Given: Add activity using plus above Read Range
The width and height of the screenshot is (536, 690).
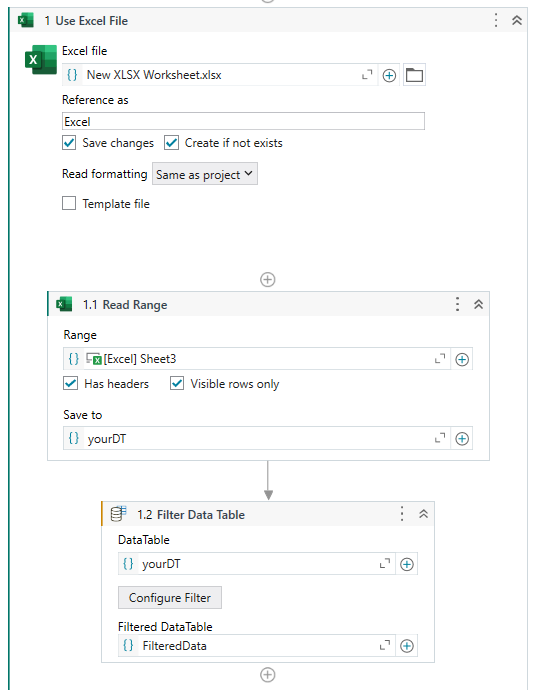Looking at the screenshot, I should click(x=268, y=279).
